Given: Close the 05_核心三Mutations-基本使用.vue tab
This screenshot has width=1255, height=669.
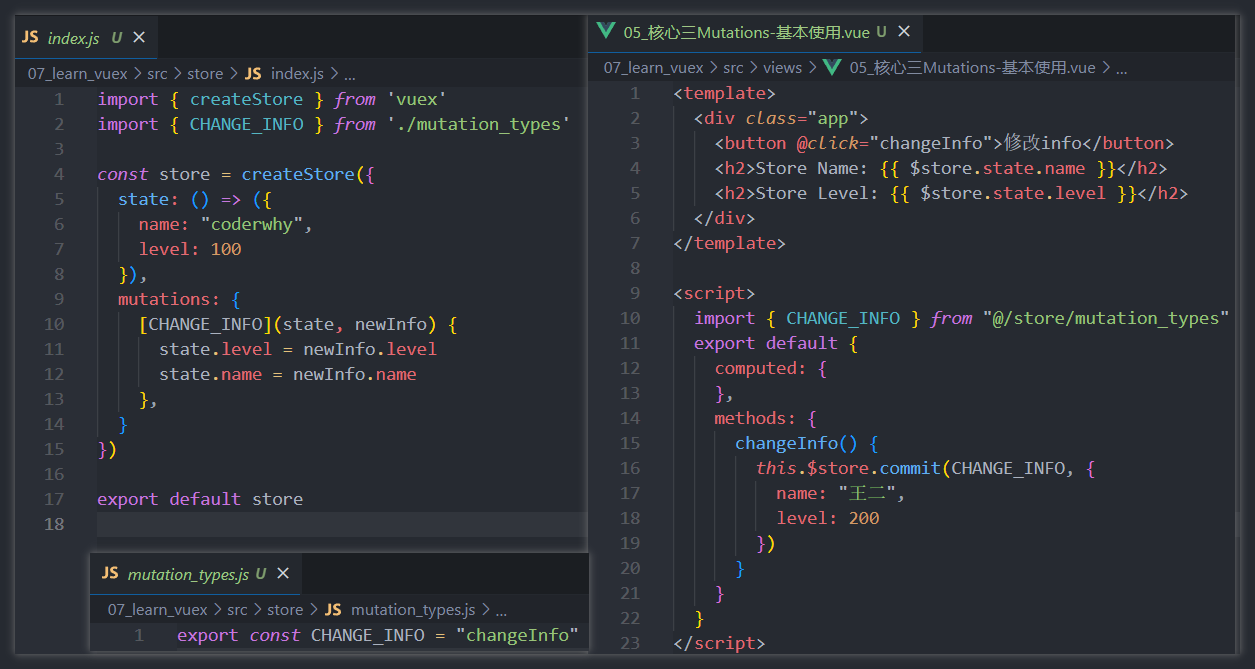Looking at the screenshot, I should pos(904,32).
